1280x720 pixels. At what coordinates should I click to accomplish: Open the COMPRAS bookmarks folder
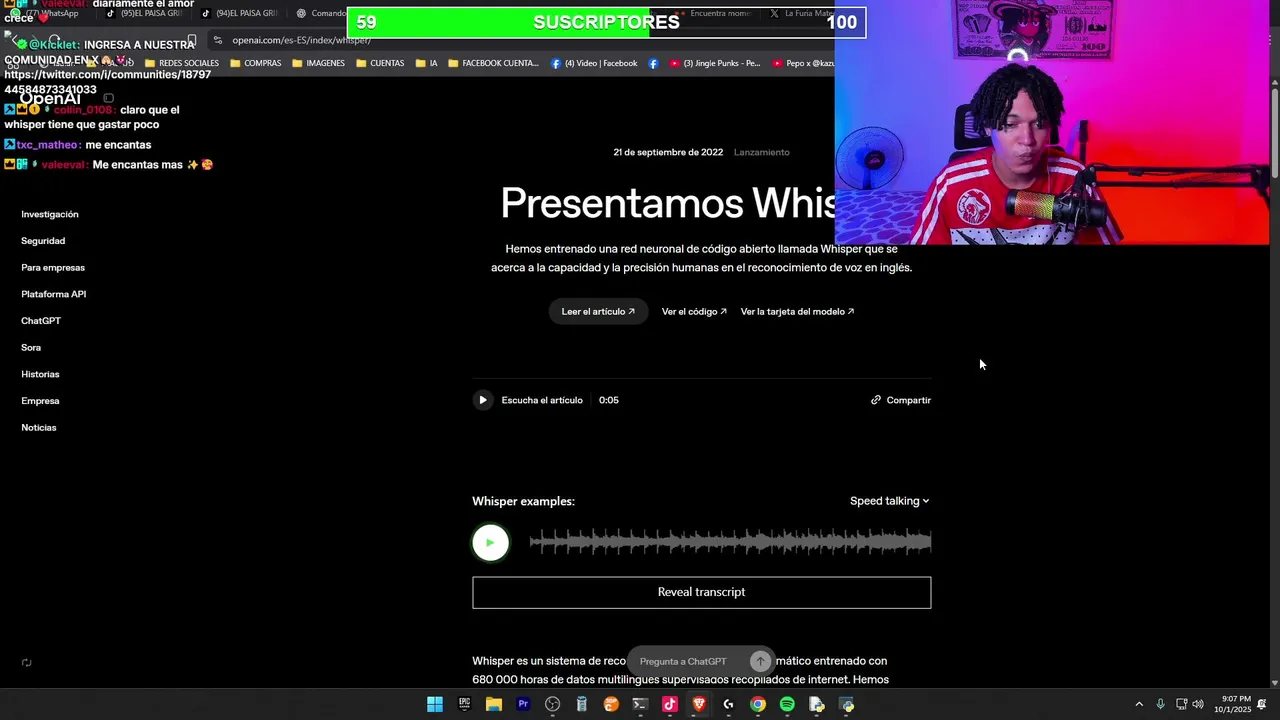tap(256, 63)
